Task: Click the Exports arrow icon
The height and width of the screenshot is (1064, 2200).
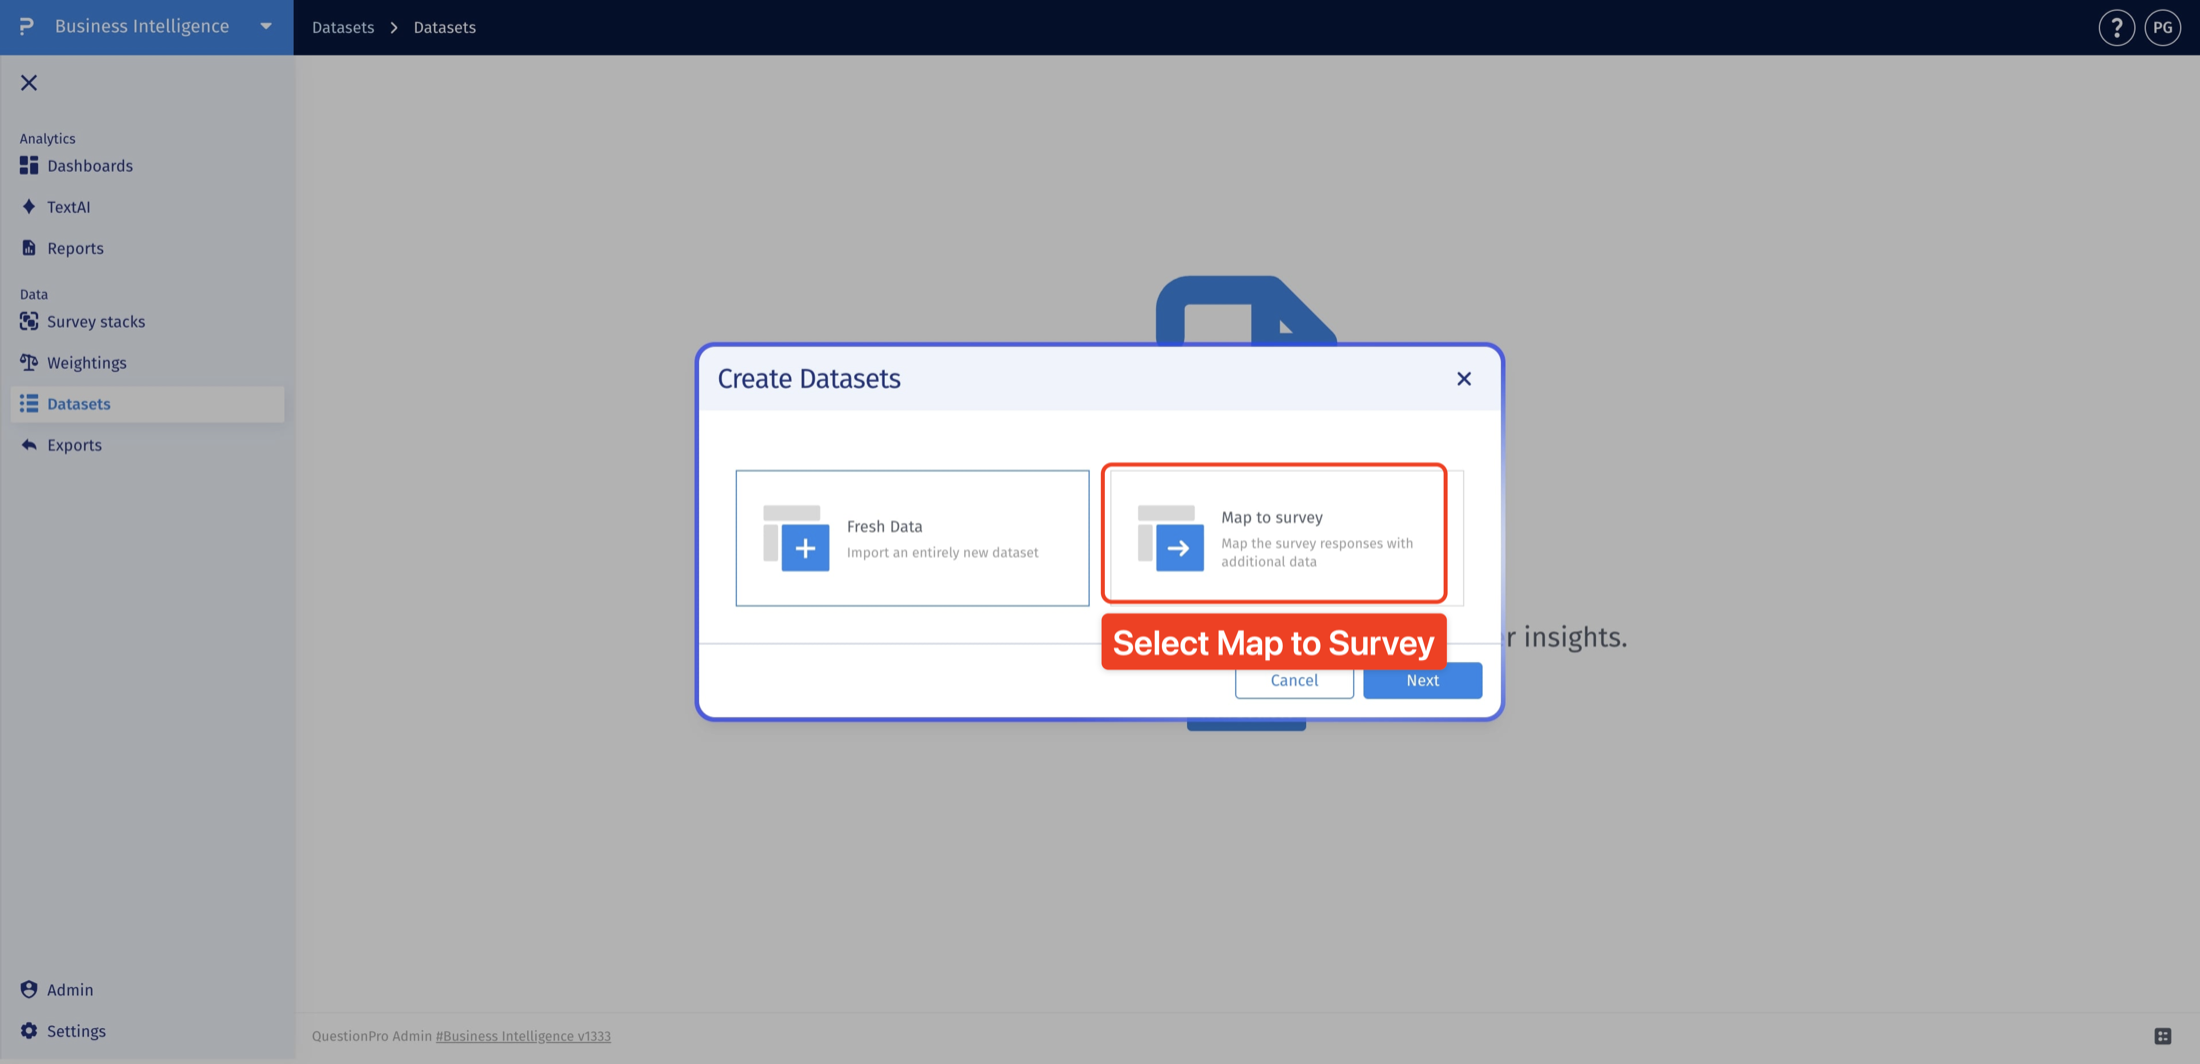Action: pyautogui.click(x=29, y=444)
